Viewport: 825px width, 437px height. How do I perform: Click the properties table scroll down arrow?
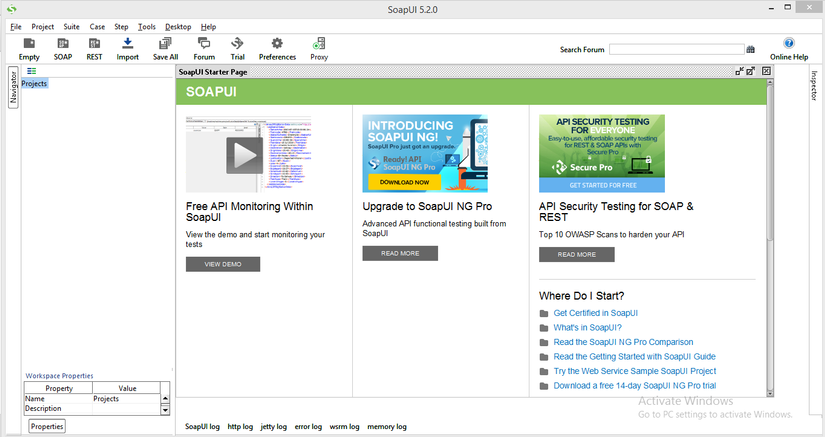(165, 410)
